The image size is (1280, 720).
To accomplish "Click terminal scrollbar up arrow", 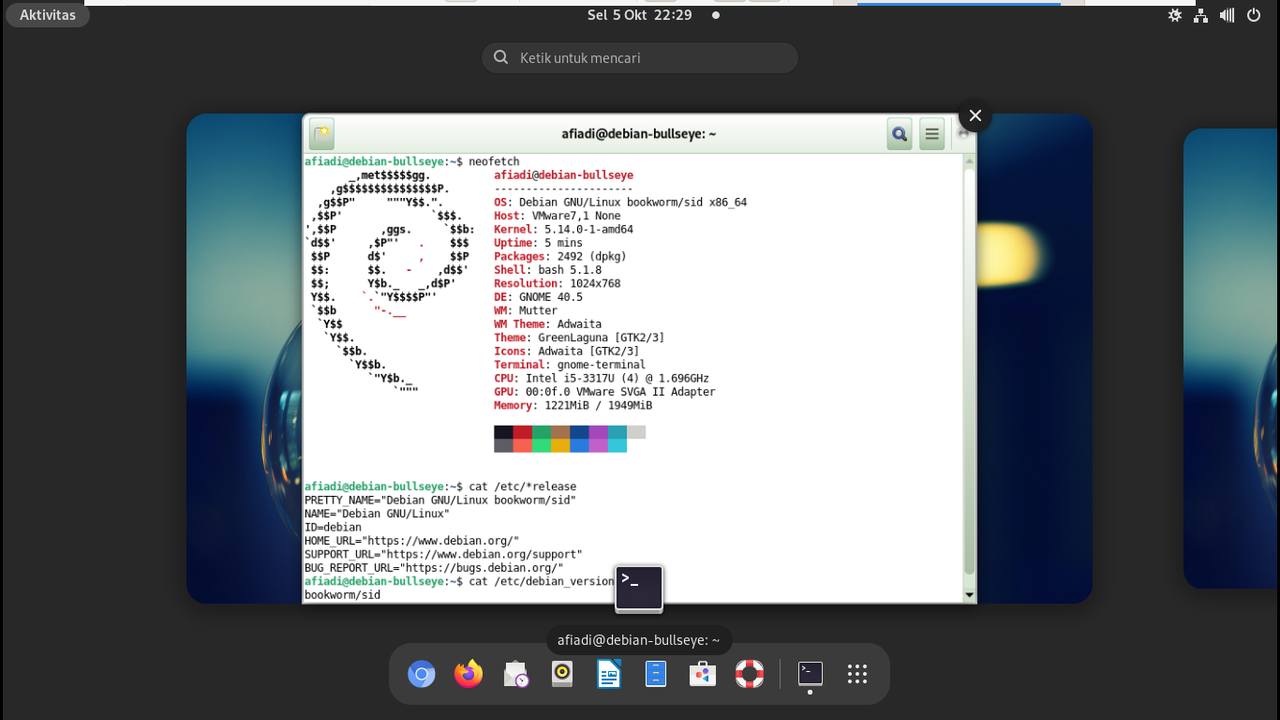I will (969, 161).
